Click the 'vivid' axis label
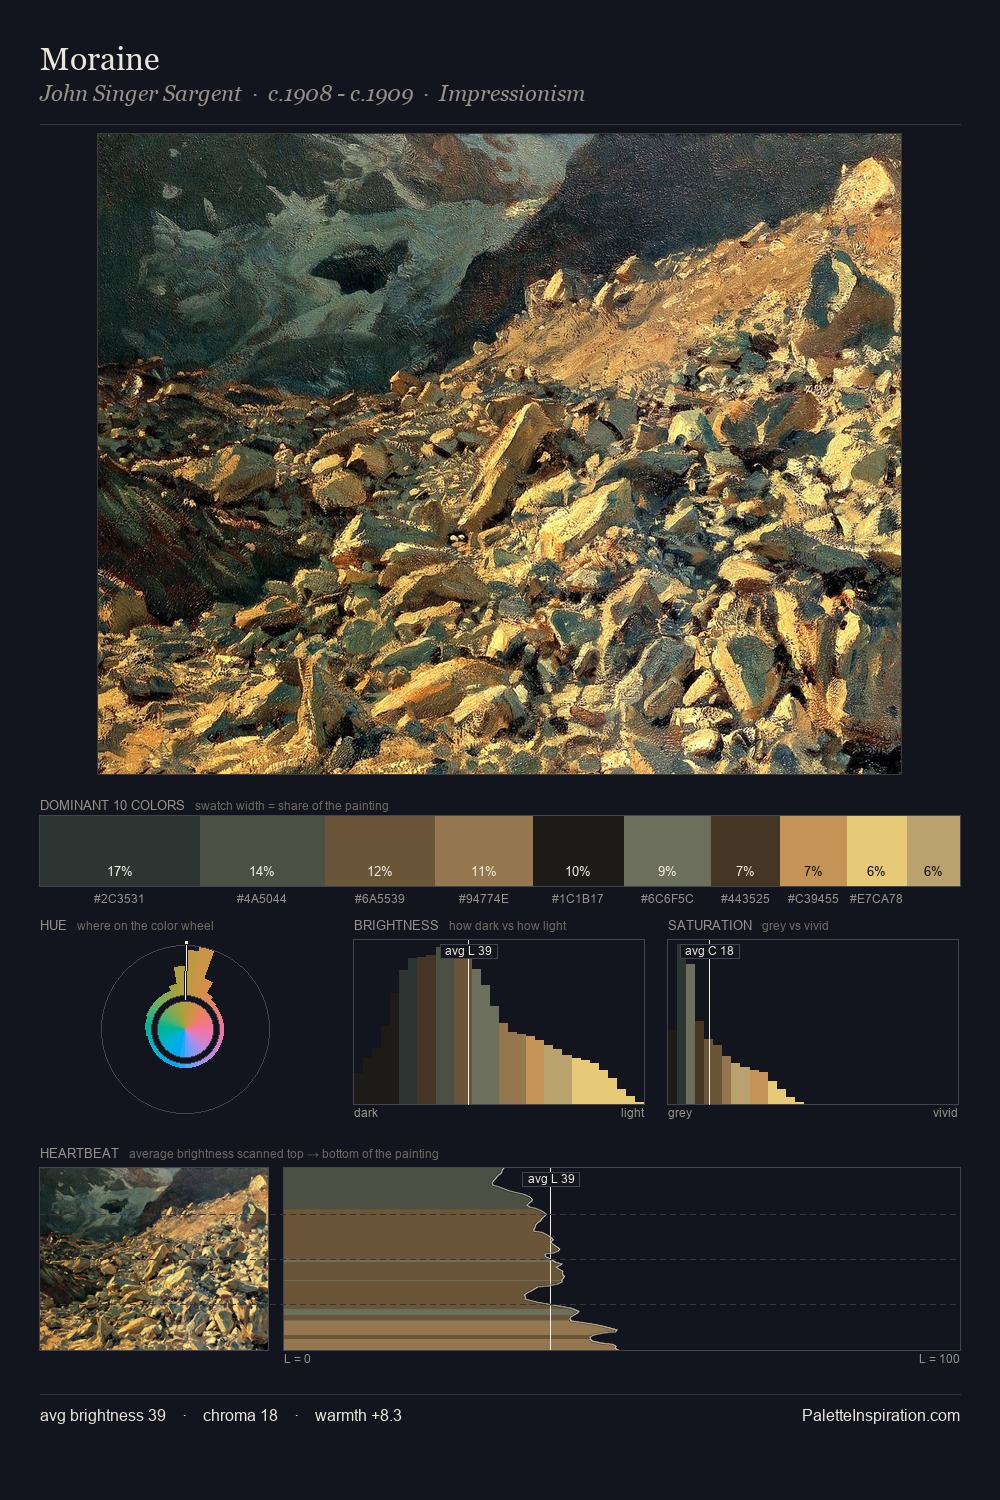The image size is (1000, 1500). click(945, 1113)
